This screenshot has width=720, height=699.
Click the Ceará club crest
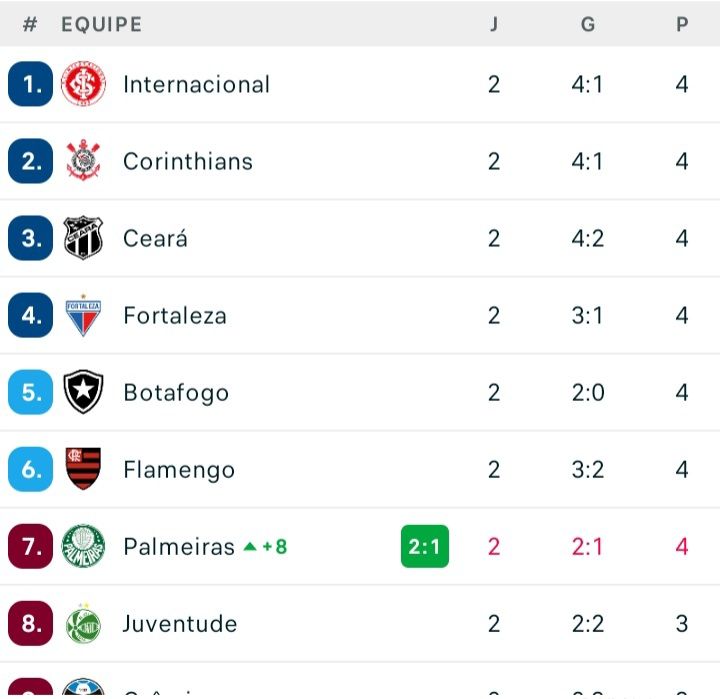click(x=83, y=238)
